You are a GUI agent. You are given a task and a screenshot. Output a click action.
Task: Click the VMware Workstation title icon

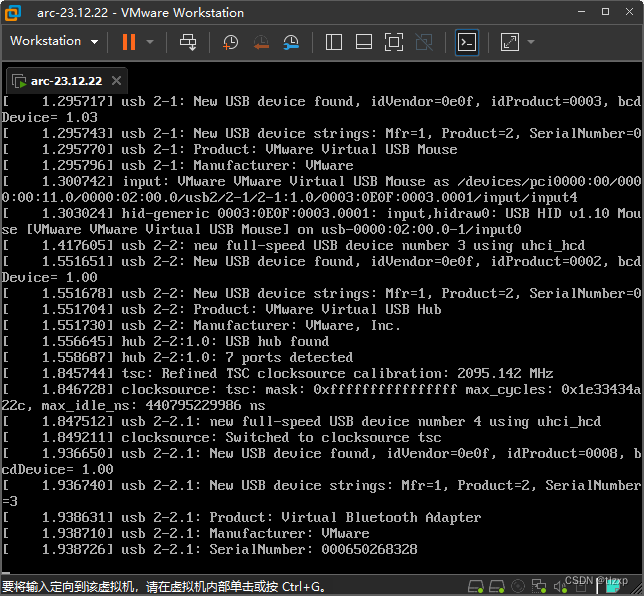(x=13, y=12)
